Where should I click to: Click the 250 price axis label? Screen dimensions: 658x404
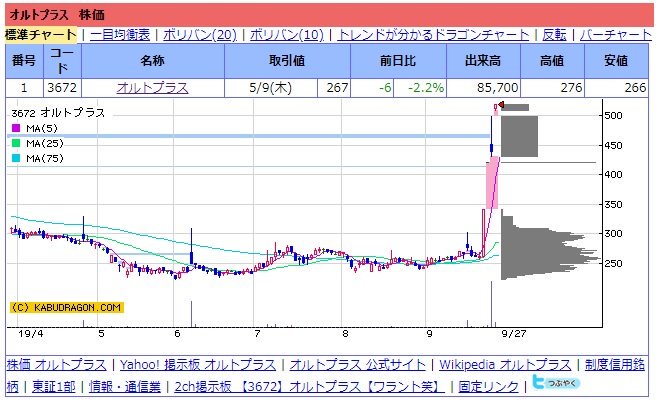[613, 263]
